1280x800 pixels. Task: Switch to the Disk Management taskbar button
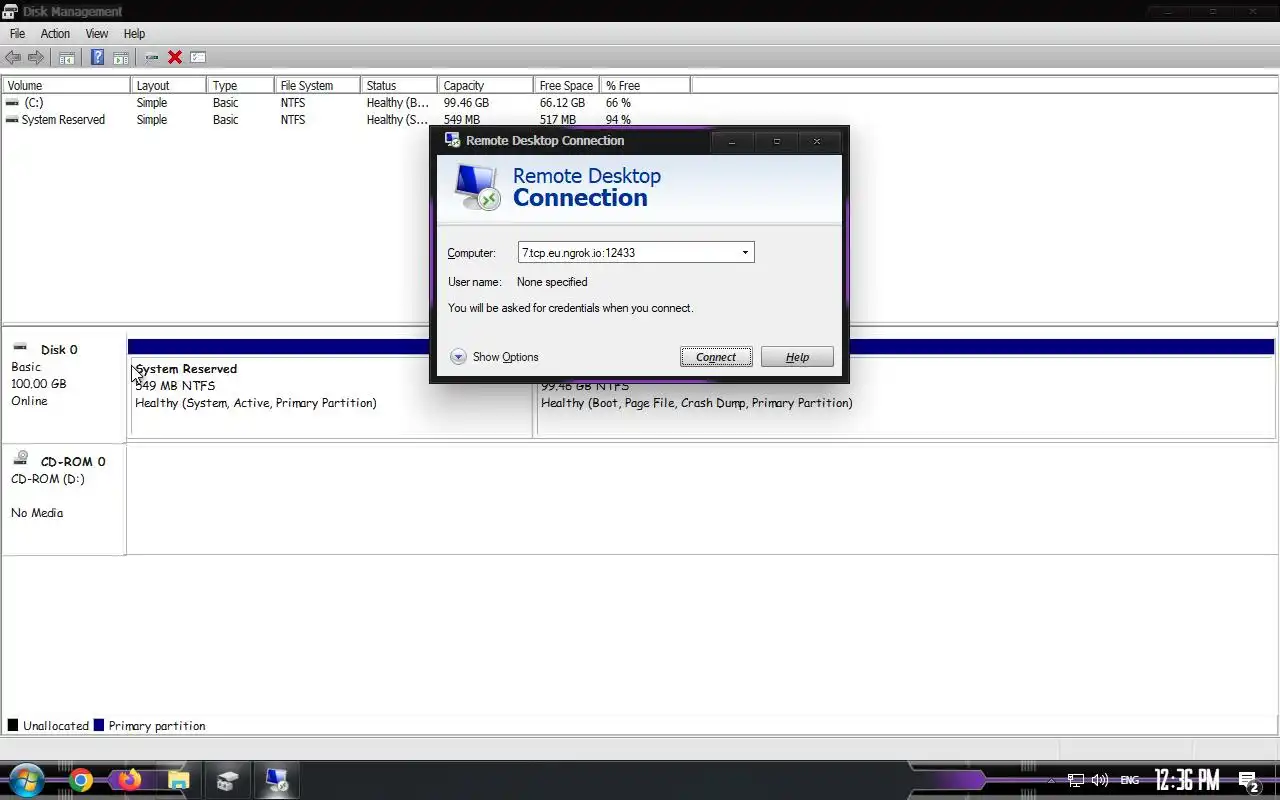coord(227,780)
